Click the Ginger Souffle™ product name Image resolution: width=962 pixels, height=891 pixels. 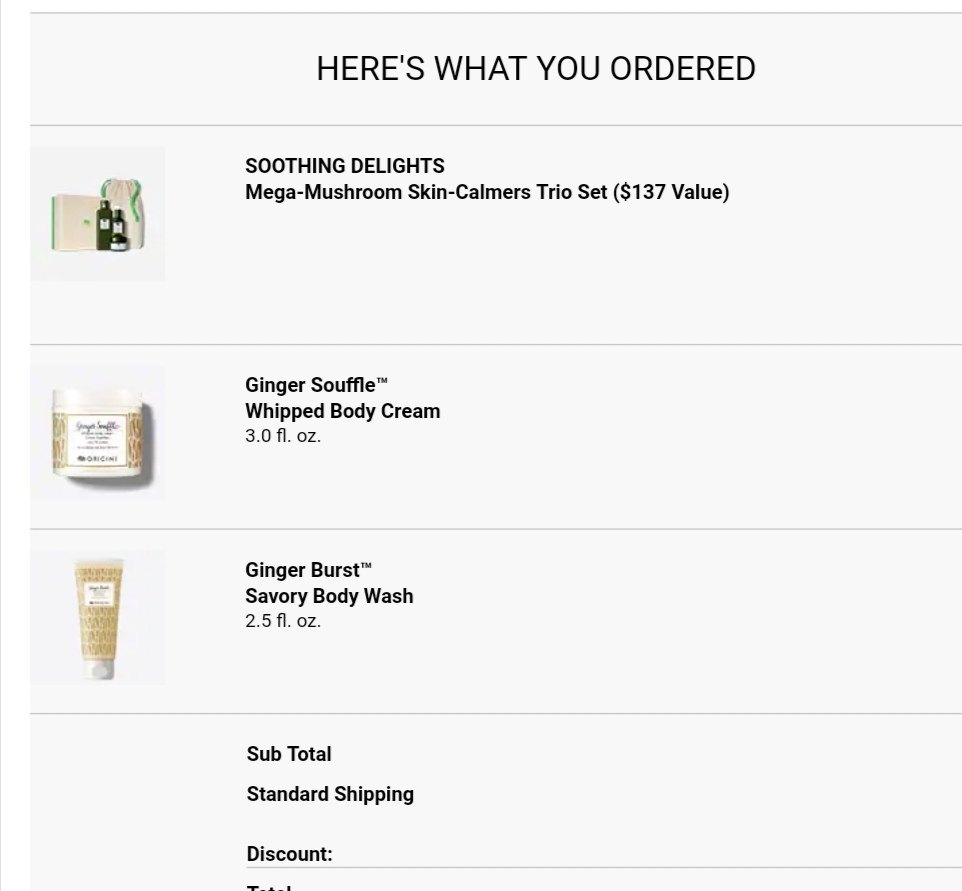click(317, 385)
